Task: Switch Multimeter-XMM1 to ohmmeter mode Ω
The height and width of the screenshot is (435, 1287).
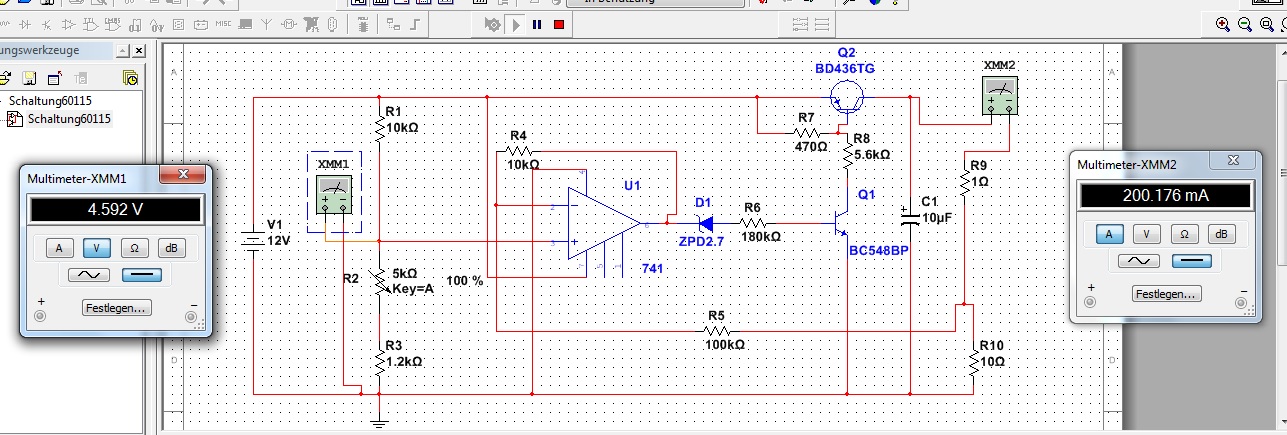Action: click(134, 247)
